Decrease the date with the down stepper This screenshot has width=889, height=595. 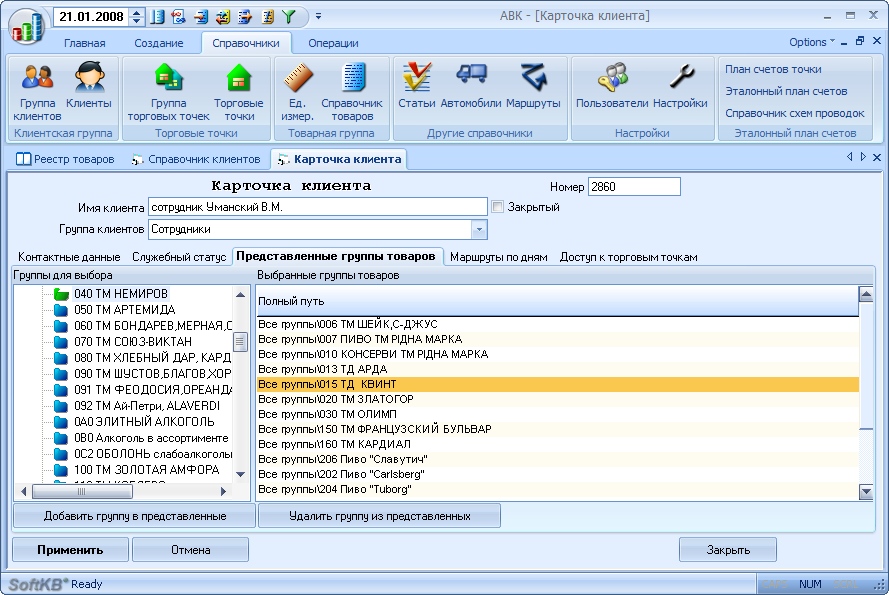tap(137, 21)
